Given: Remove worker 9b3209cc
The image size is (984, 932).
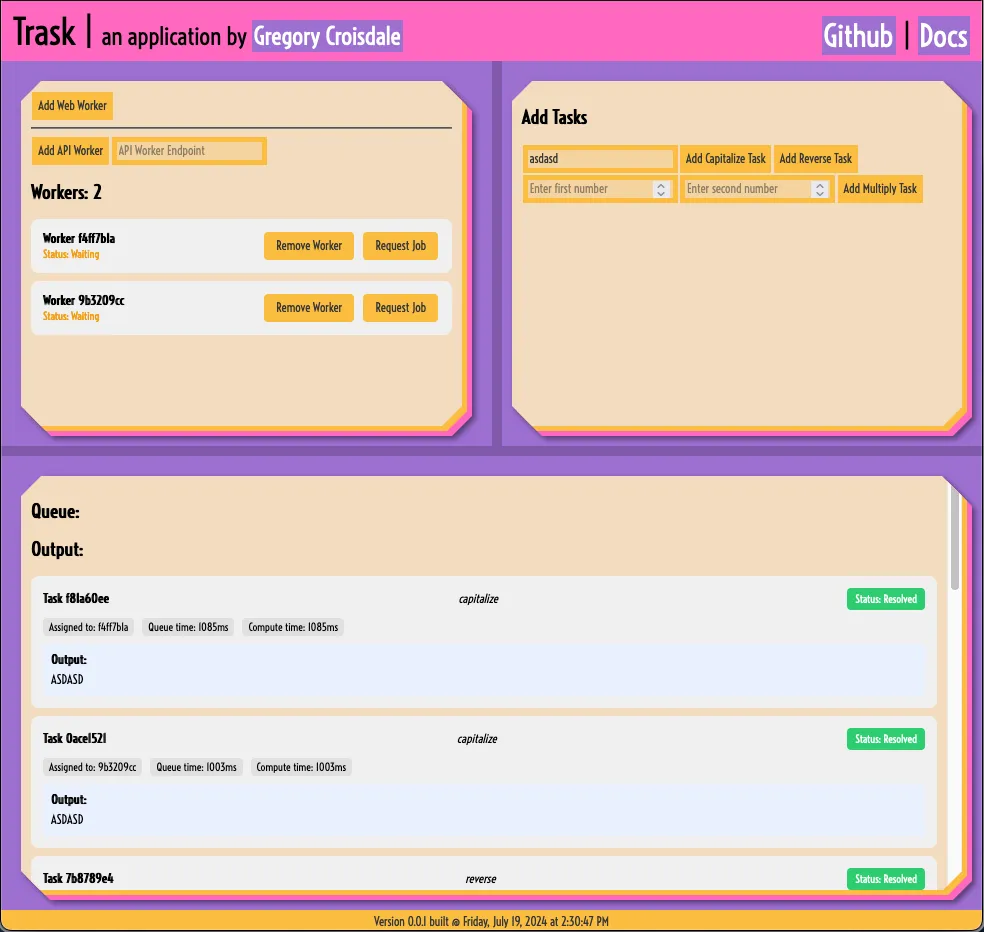Looking at the screenshot, I should click(308, 308).
